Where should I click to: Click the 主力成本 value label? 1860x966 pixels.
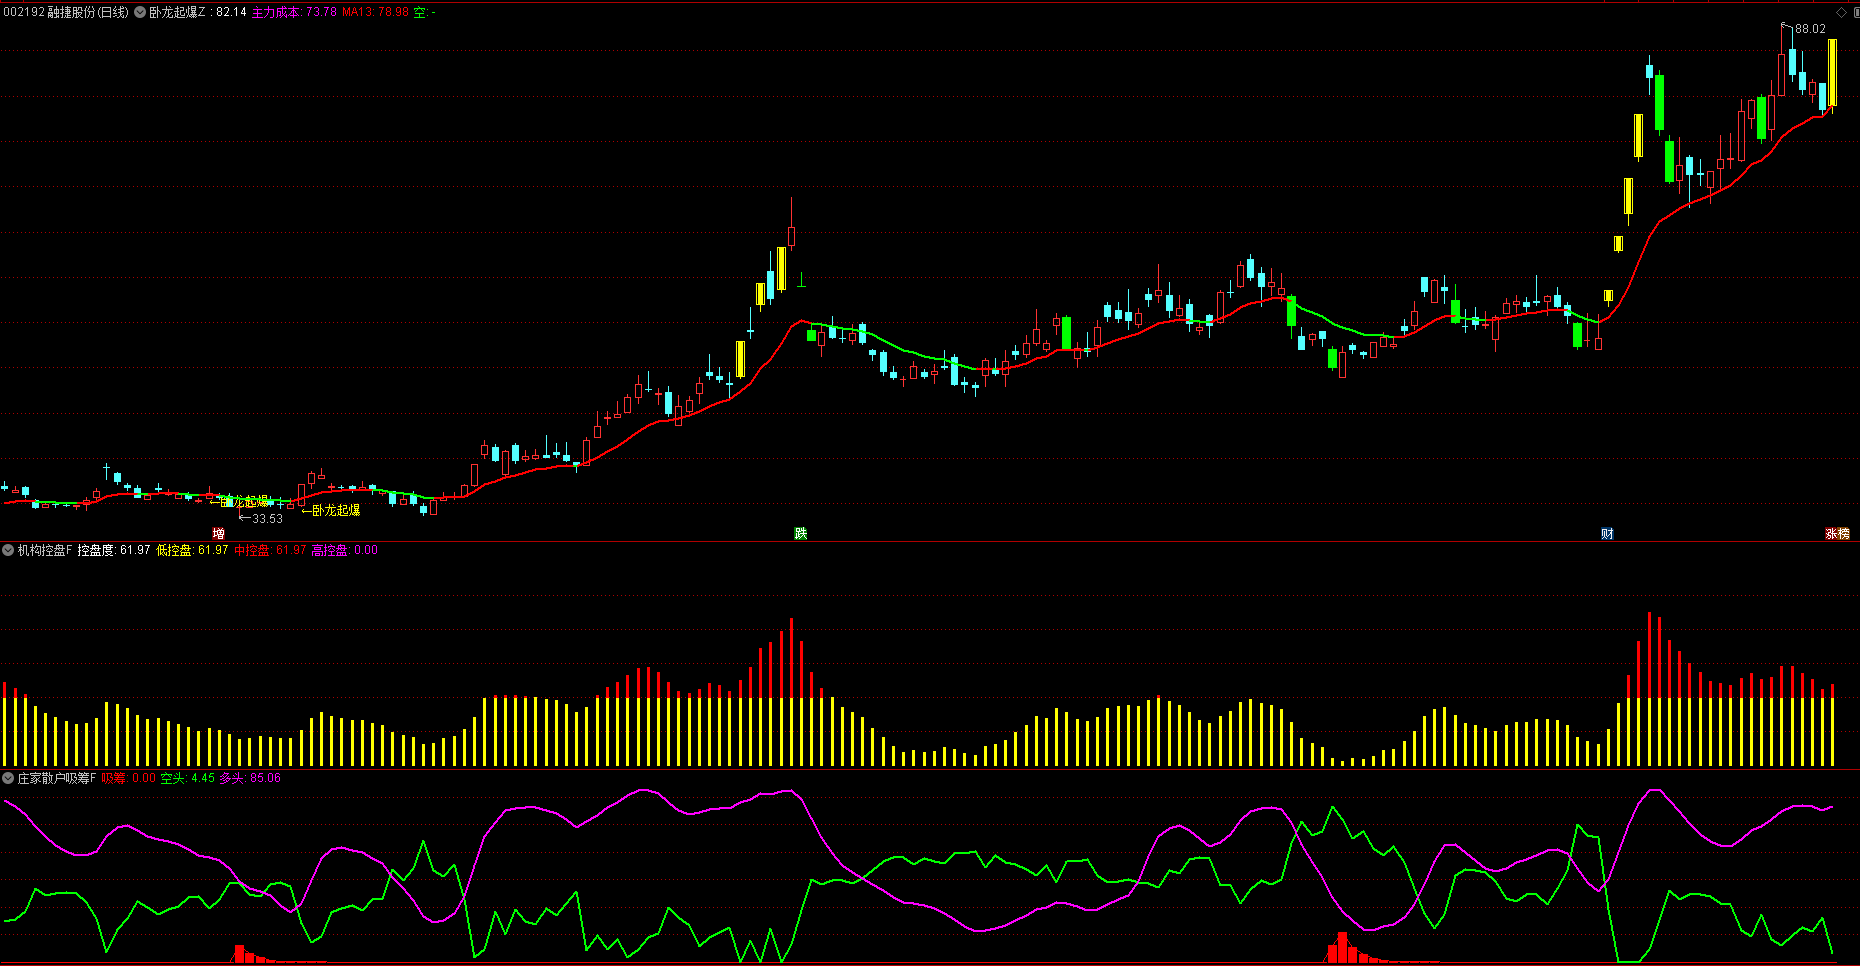tap(294, 13)
